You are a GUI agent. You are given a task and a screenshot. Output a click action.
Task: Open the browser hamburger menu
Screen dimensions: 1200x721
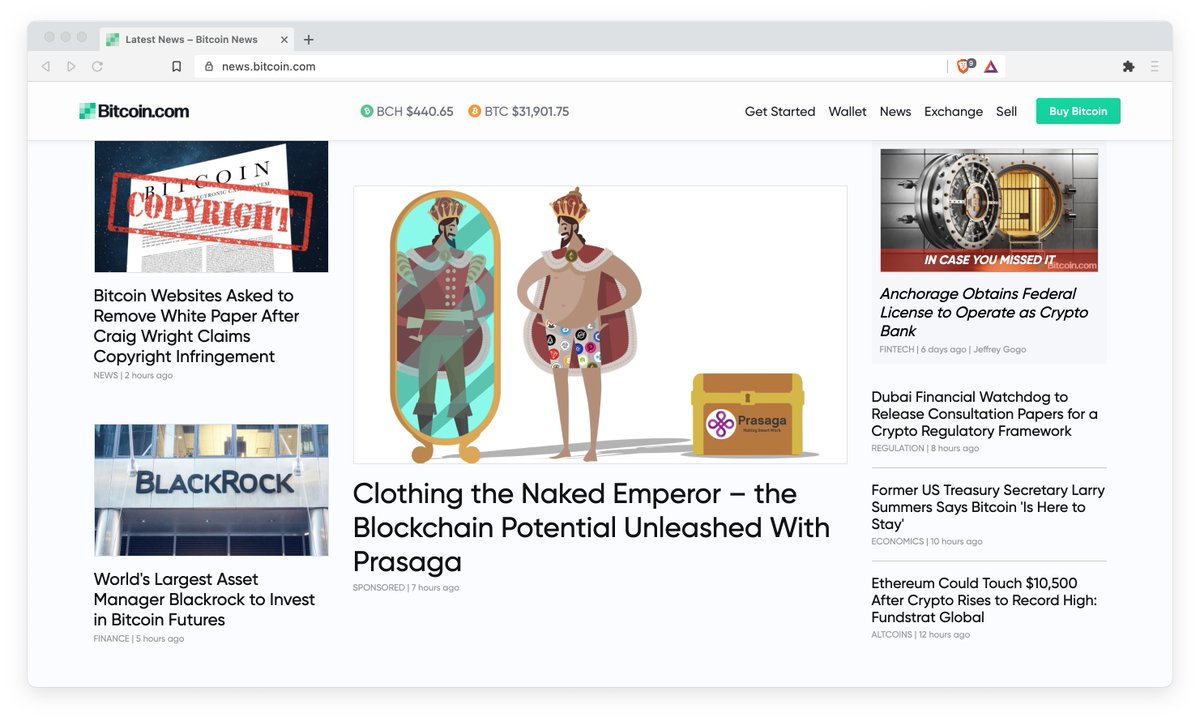coord(1155,66)
